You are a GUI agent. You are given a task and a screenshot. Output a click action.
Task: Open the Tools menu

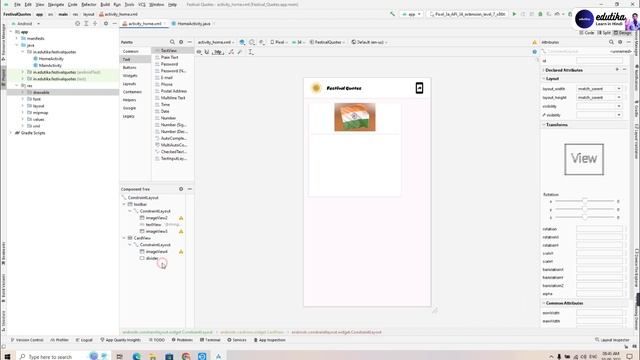click(129, 4)
